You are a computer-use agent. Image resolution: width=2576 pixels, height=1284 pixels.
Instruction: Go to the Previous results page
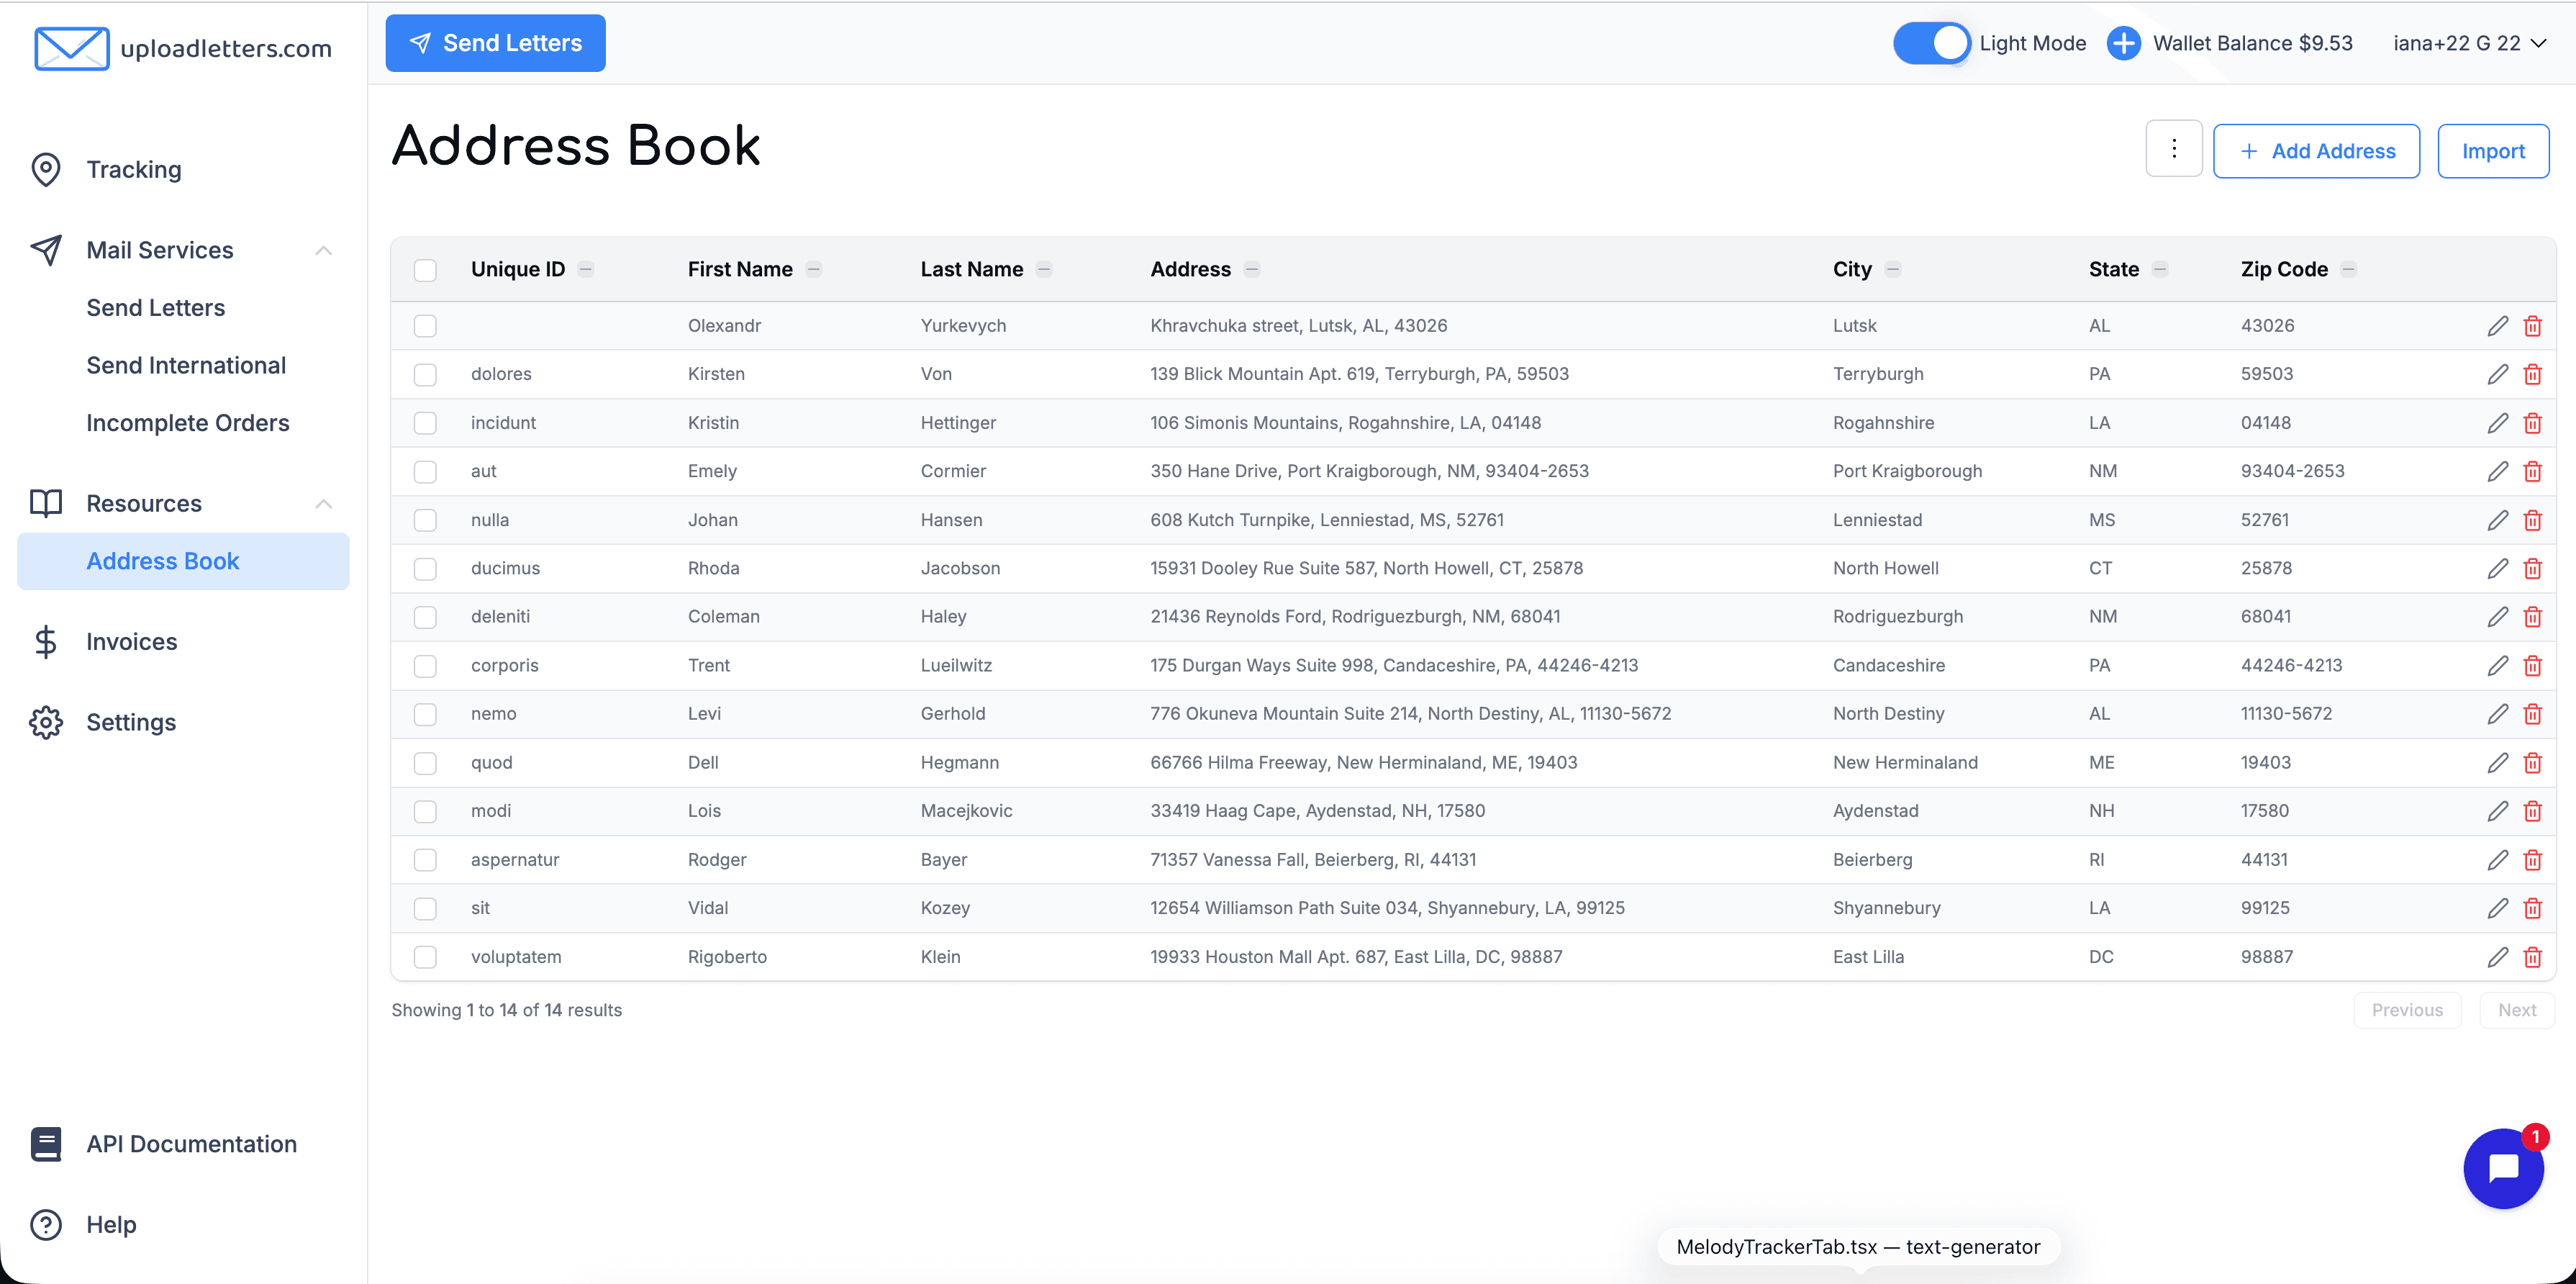pos(2407,1010)
